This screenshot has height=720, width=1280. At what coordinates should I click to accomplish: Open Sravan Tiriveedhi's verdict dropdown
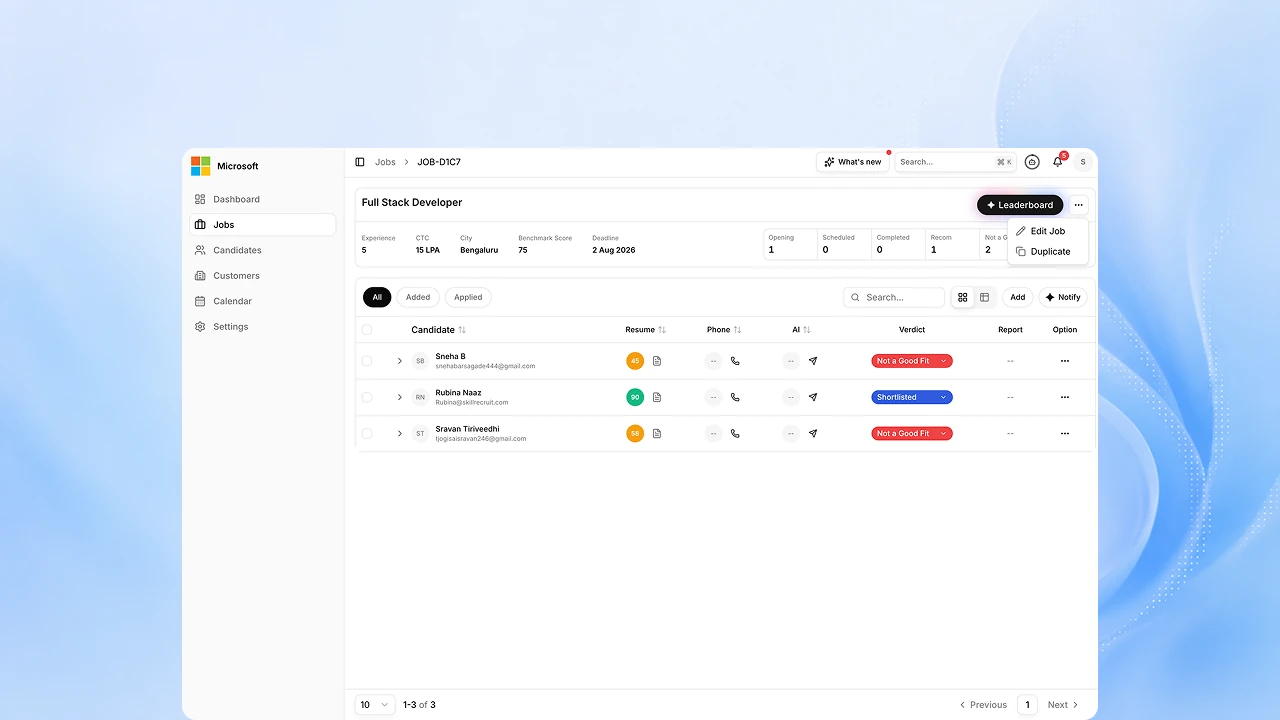(x=912, y=434)
